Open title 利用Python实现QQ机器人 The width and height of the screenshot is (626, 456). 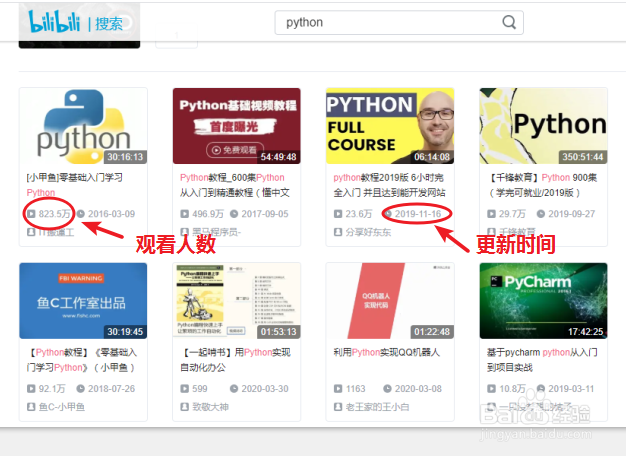386,353
